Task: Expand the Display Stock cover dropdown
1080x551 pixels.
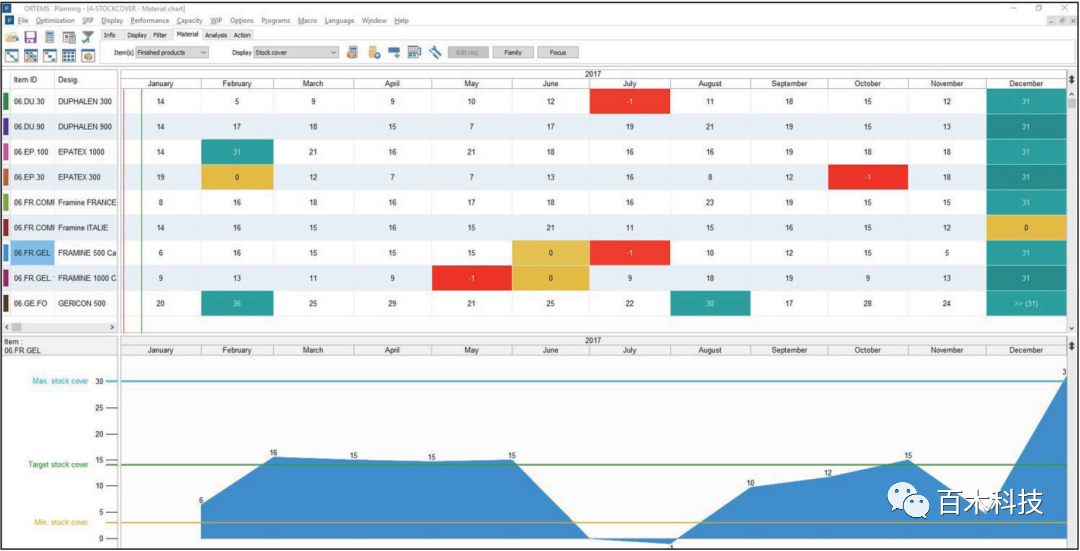Action: click(x=297, y=53)
